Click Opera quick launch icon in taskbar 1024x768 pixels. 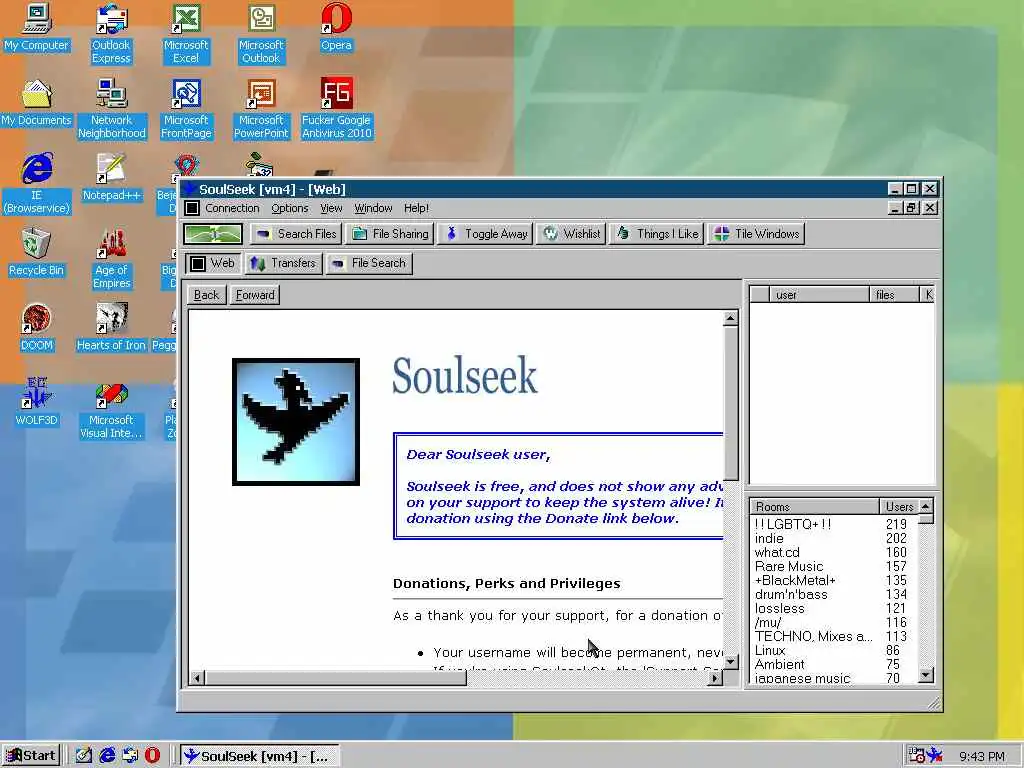click(x=152, y=756)
